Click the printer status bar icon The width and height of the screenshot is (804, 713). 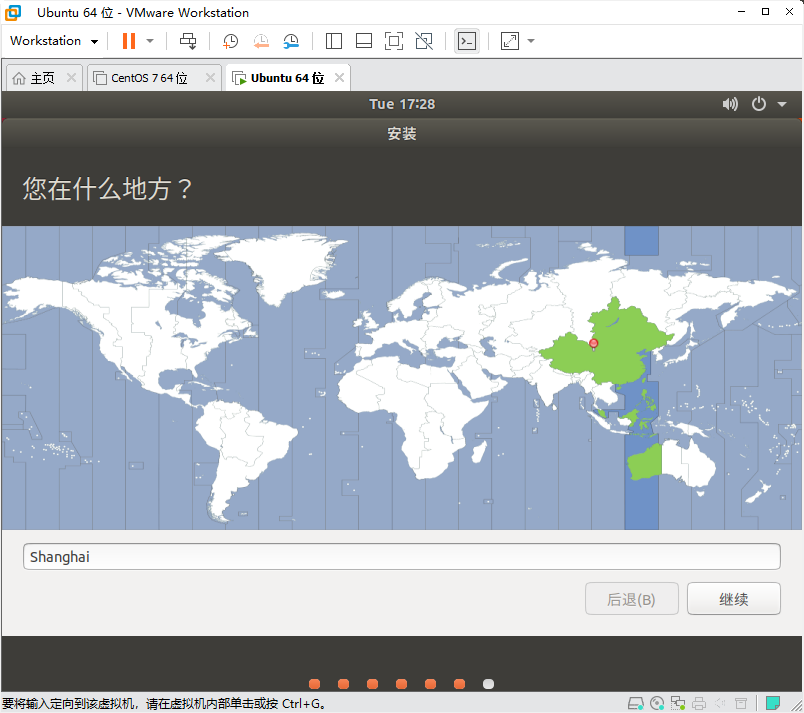[699, 703]
